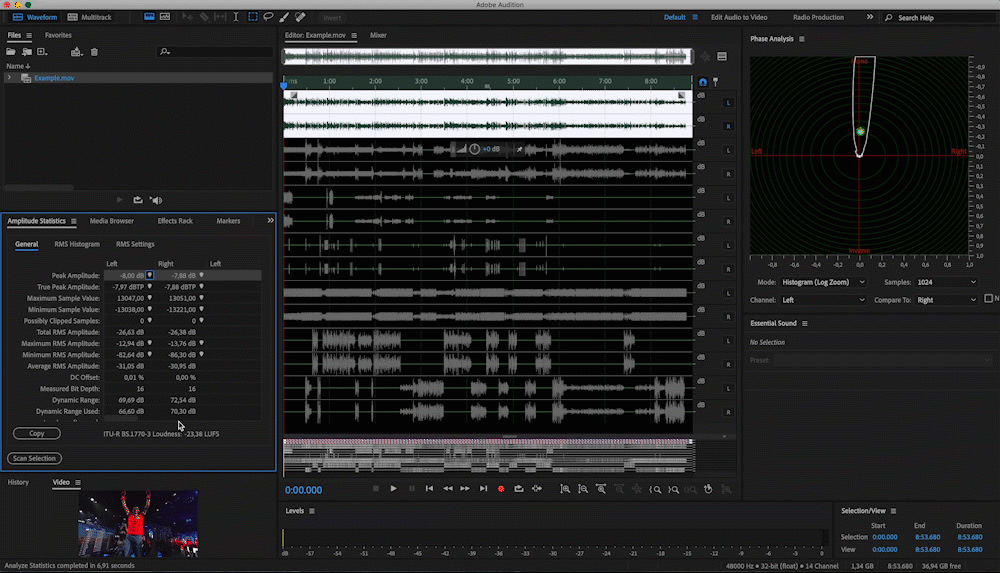
Task: Toggle the first R channel enable button
Action: tap(728, 127)
